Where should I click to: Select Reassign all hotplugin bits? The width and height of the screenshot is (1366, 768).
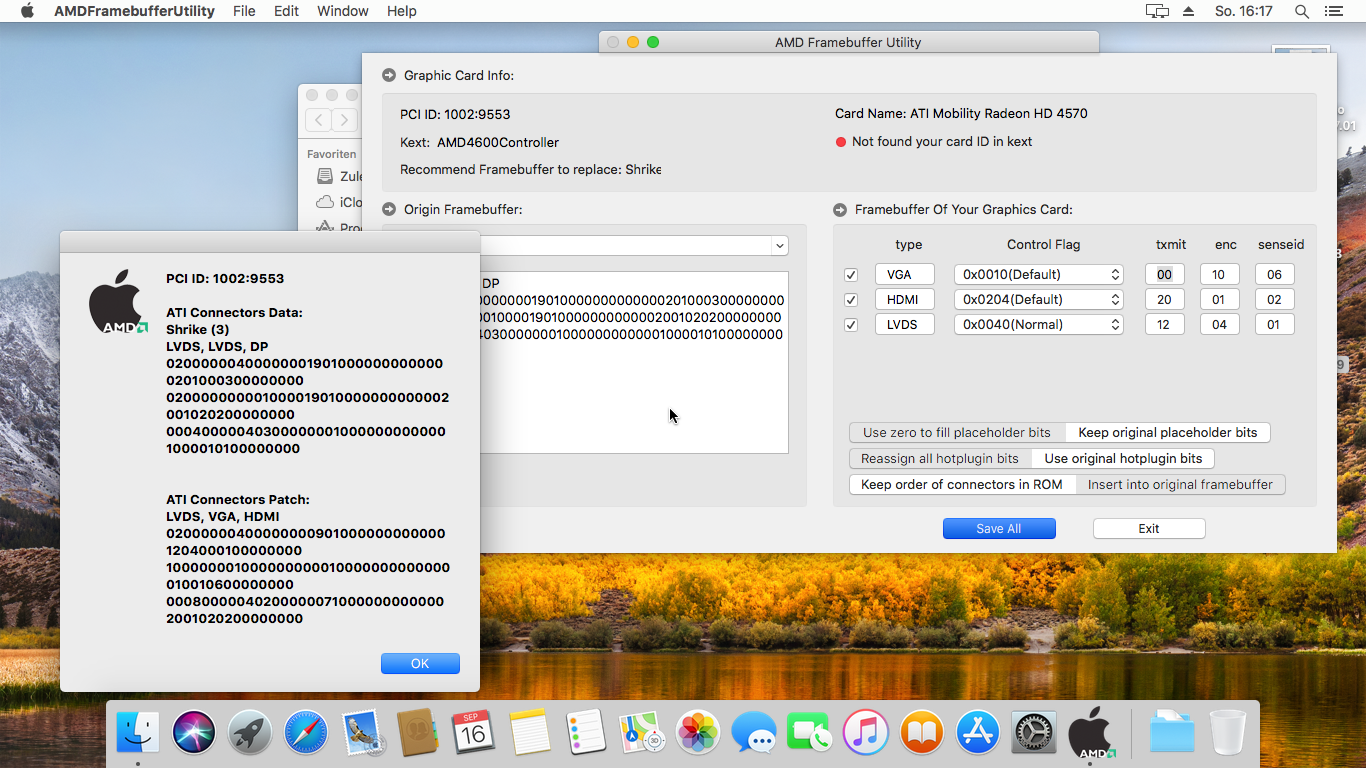(940, 458)
